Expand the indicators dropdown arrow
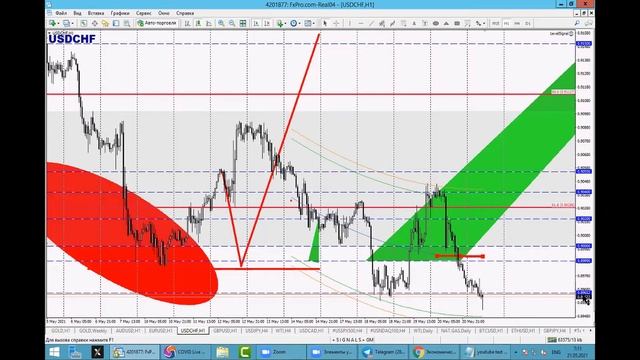The image size is (640, 360). coord(285,24)
